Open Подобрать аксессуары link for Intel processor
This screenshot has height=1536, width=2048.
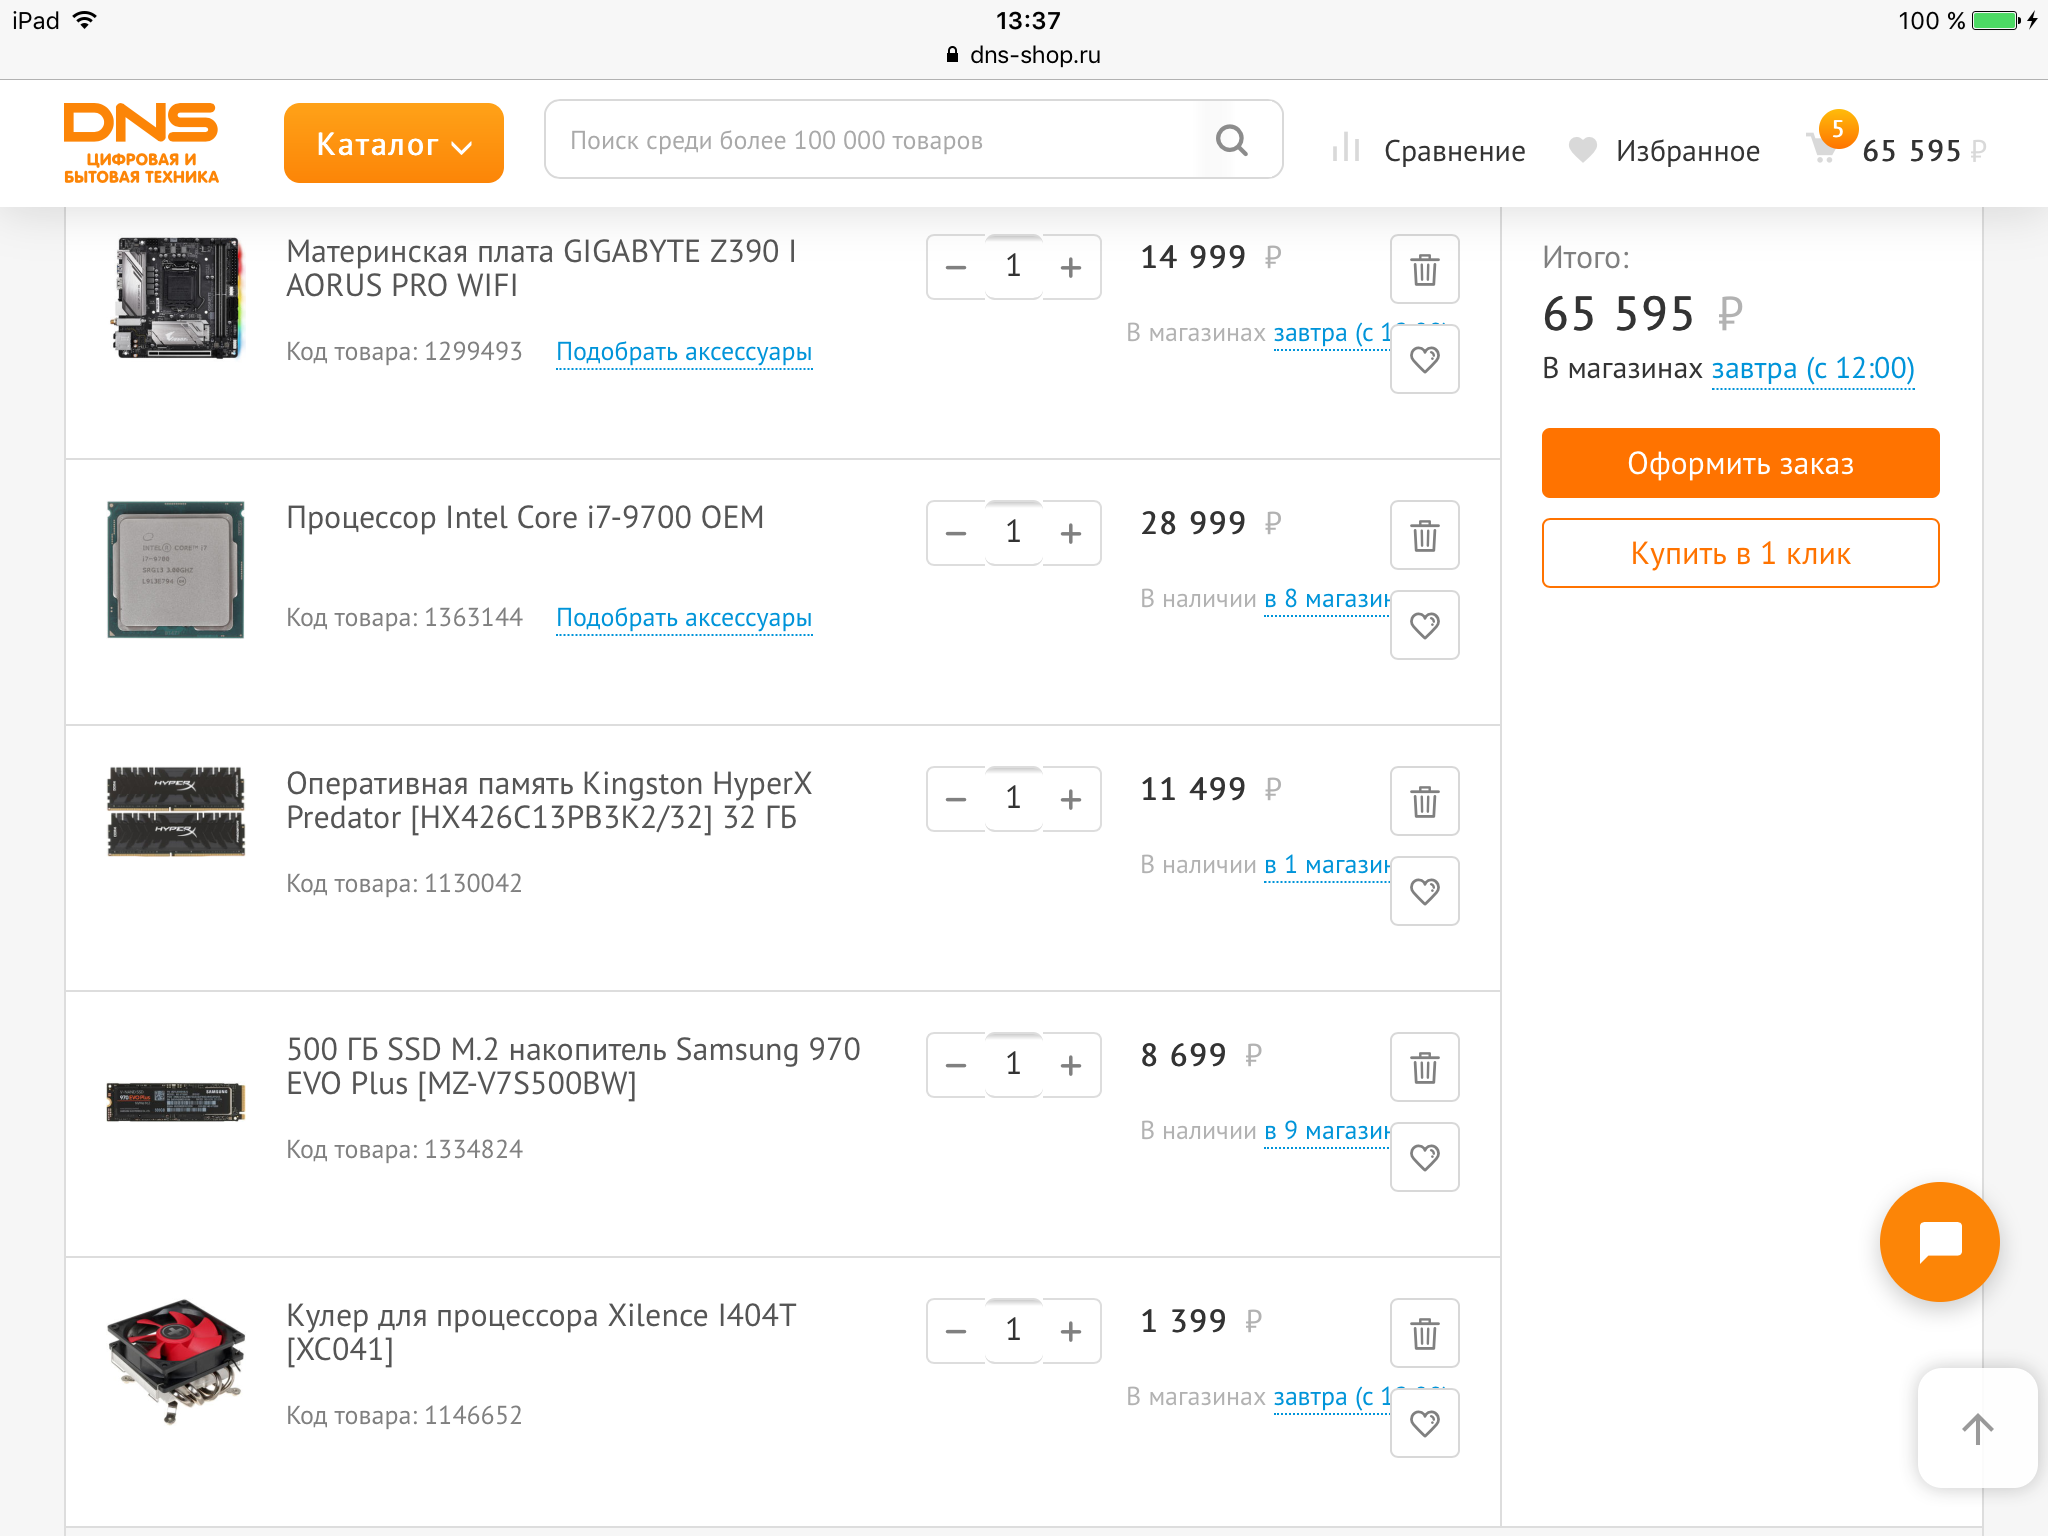(x=684, y=618)
